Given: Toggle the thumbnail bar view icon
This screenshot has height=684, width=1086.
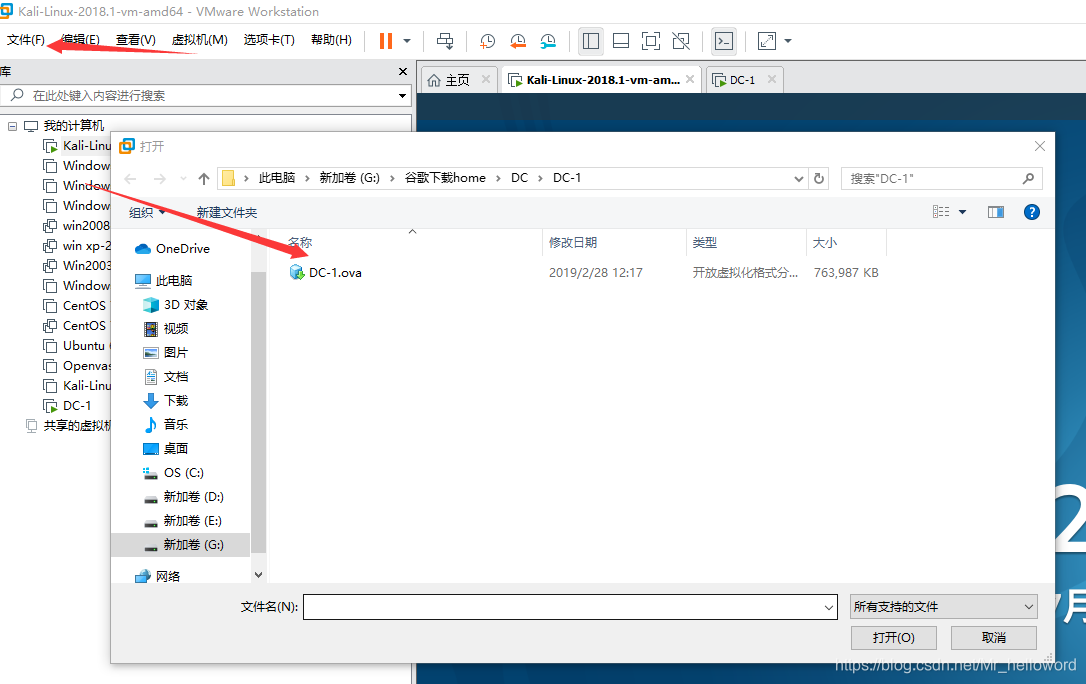Looking at the screenshot, I should [621, 41].
